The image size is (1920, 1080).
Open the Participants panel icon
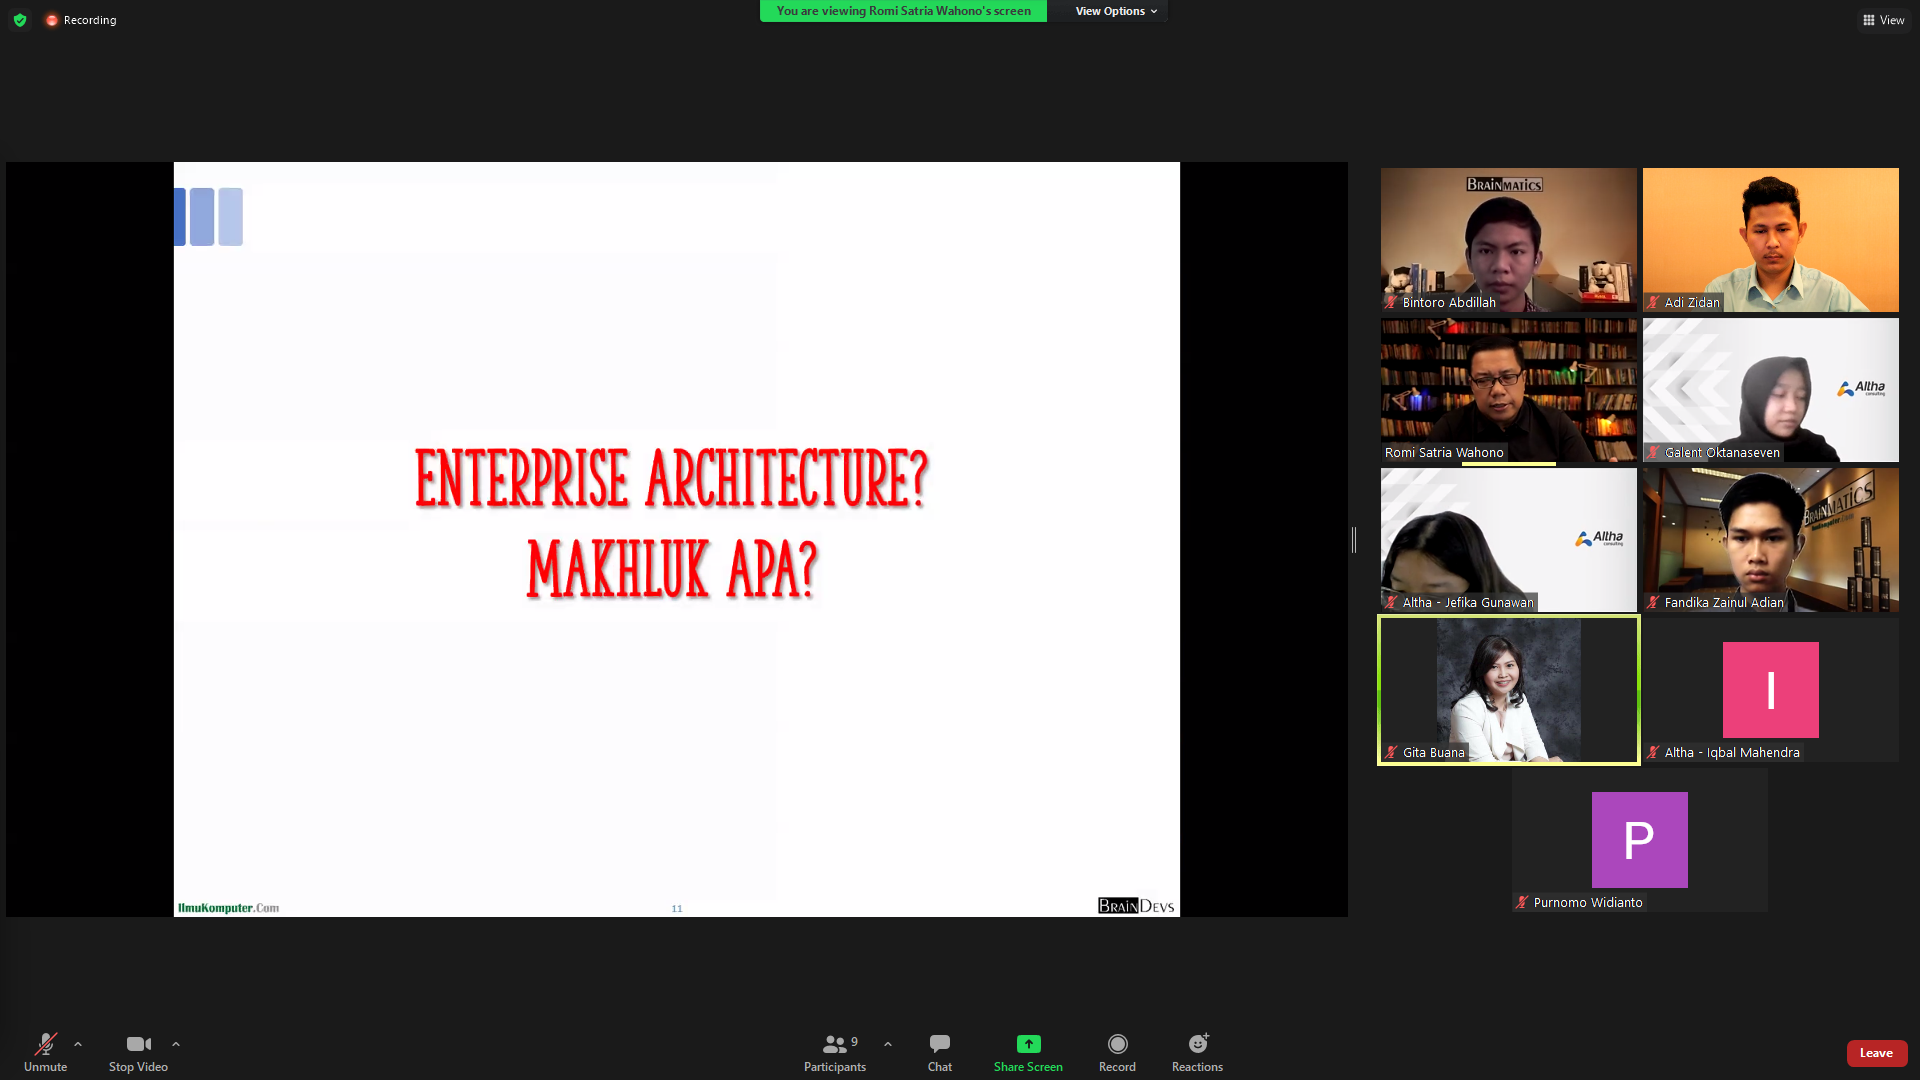(x=834, y=1044)
